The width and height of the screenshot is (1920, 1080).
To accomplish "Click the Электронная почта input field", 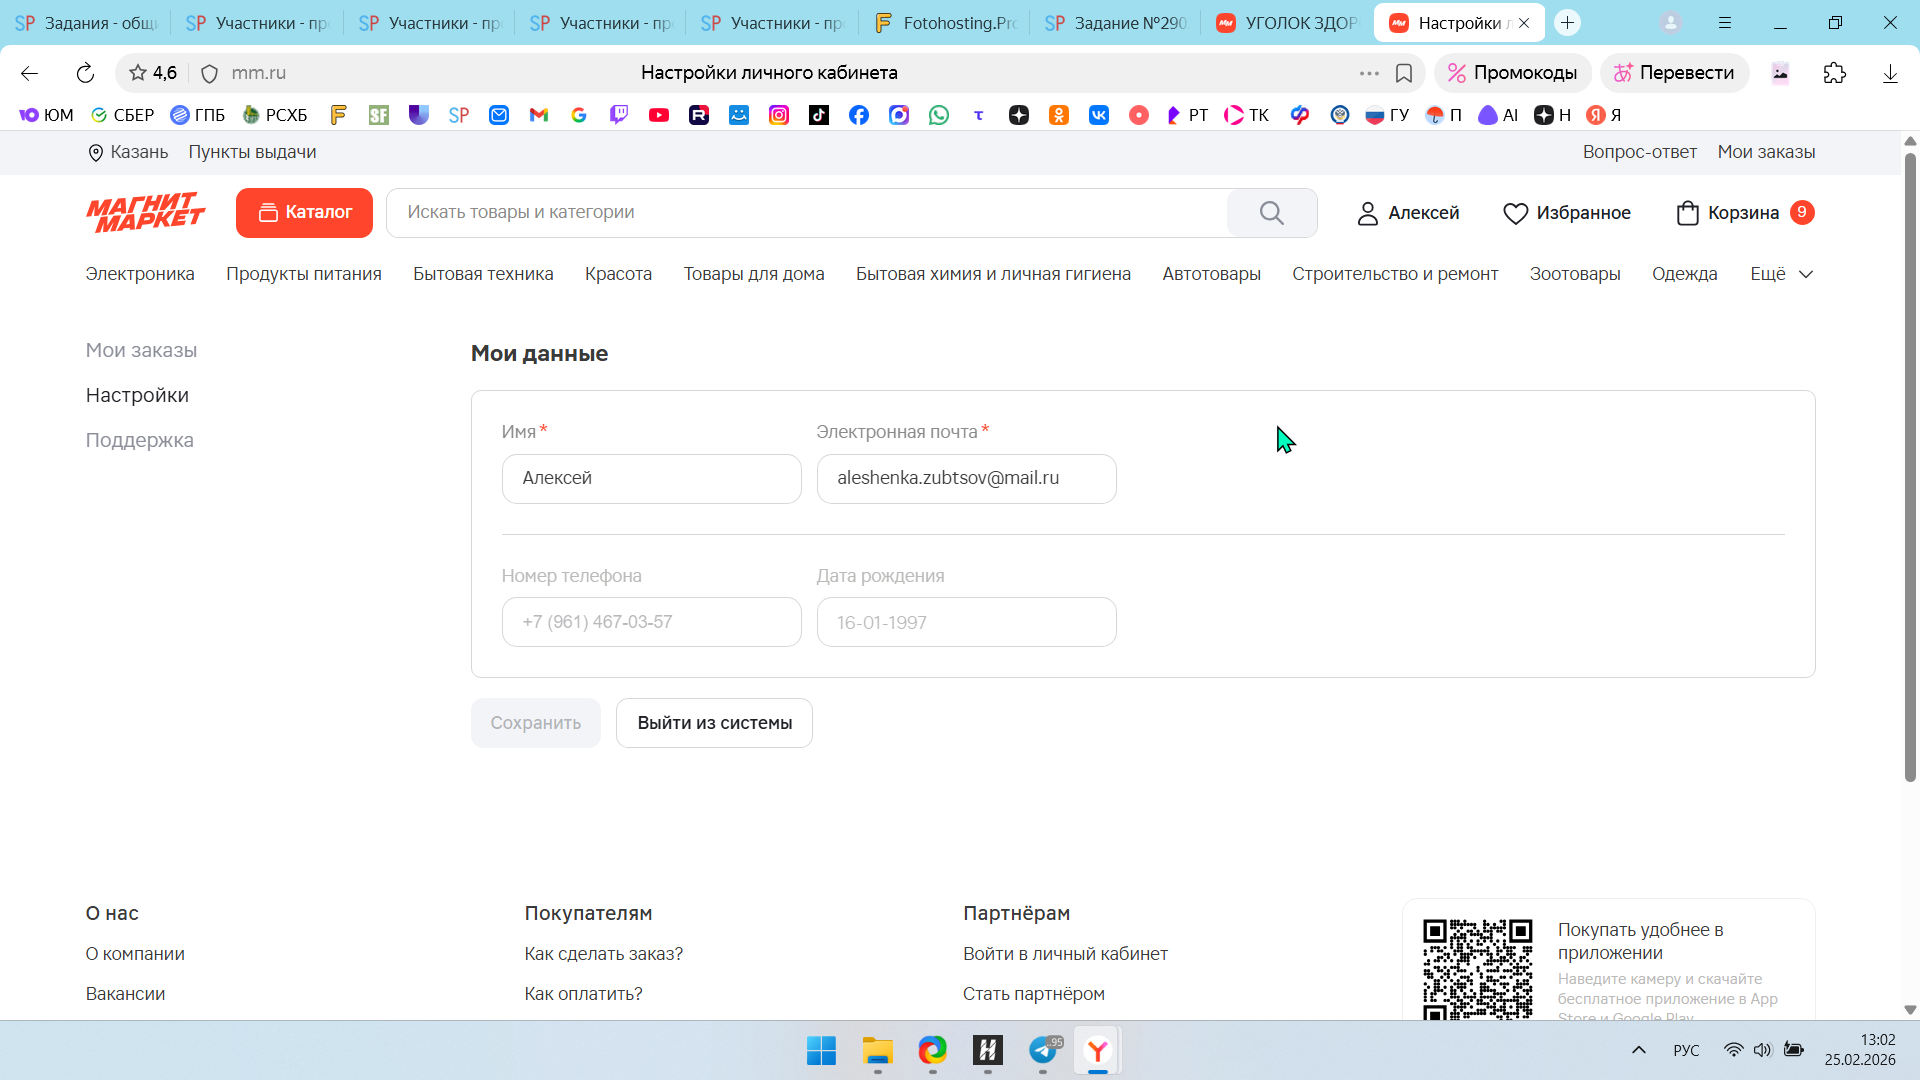I will [x=966, y=479].
